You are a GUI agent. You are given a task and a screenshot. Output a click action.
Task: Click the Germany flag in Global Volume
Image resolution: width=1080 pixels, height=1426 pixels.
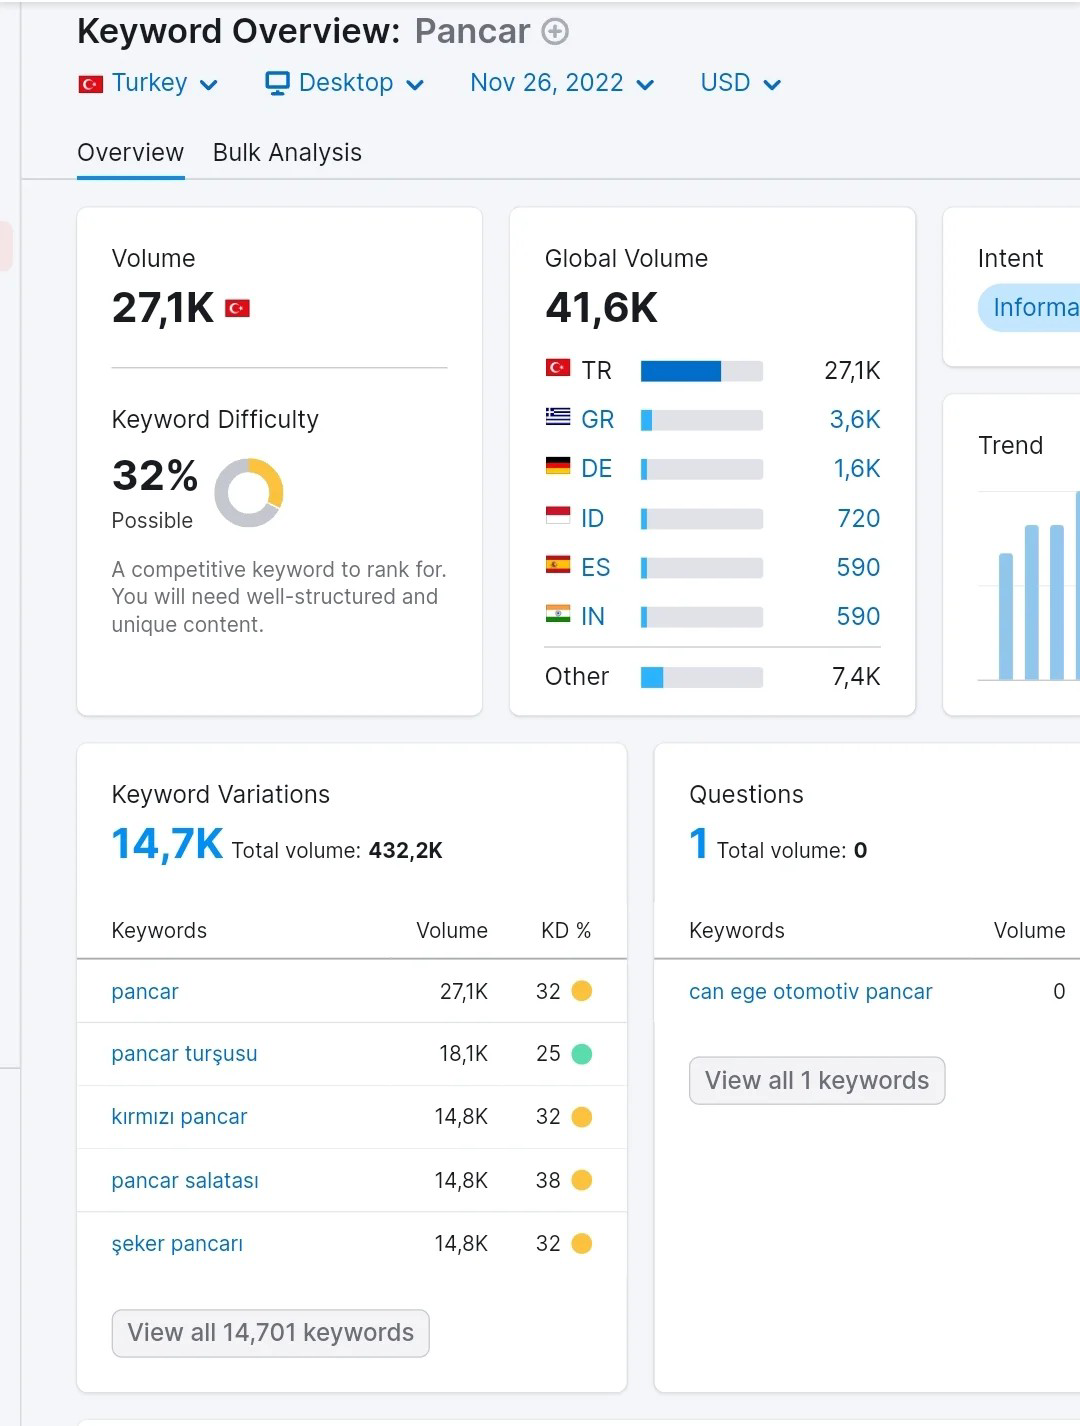(557, 466)
